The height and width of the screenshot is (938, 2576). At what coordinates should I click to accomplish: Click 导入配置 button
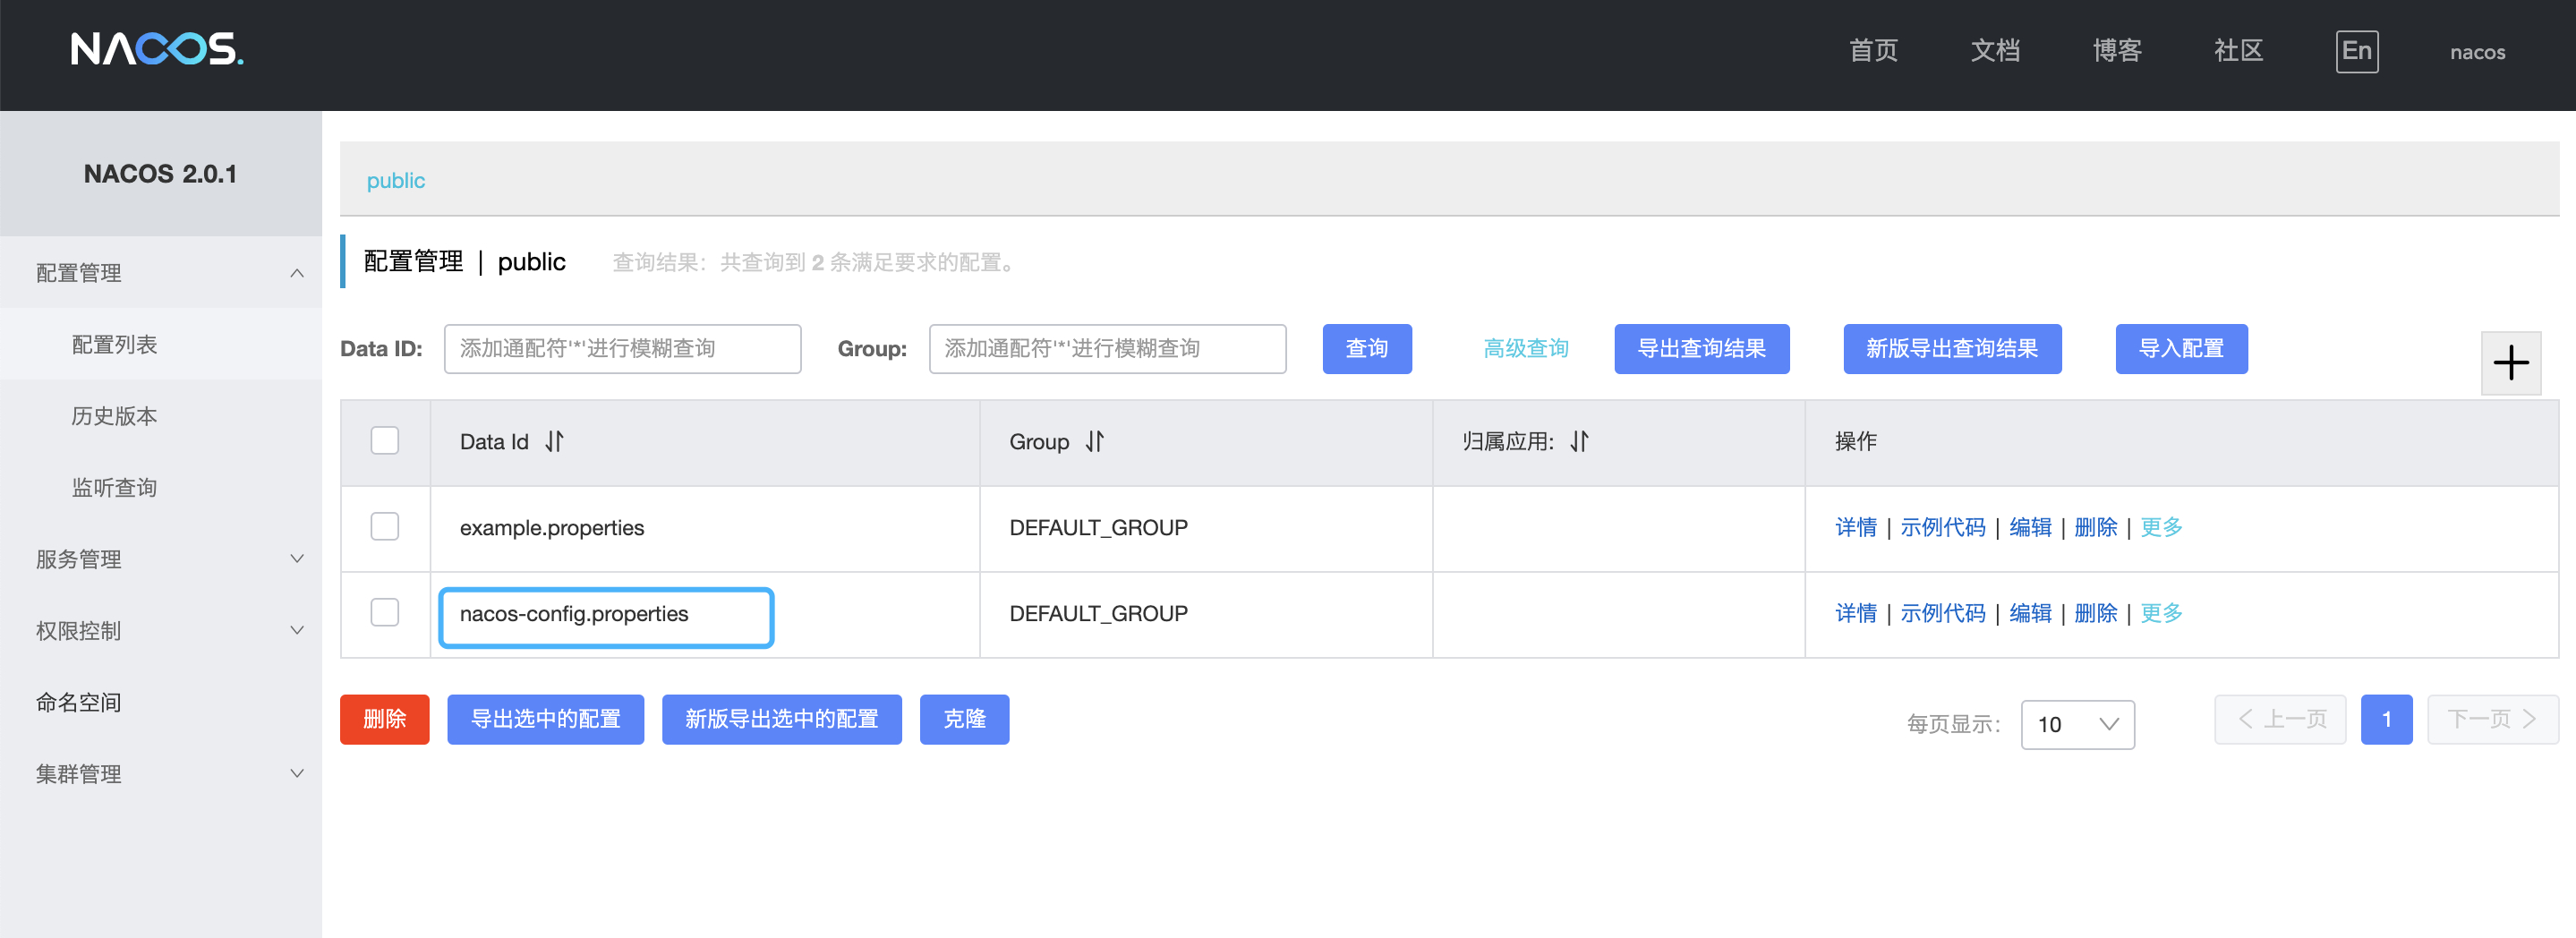2181,349
